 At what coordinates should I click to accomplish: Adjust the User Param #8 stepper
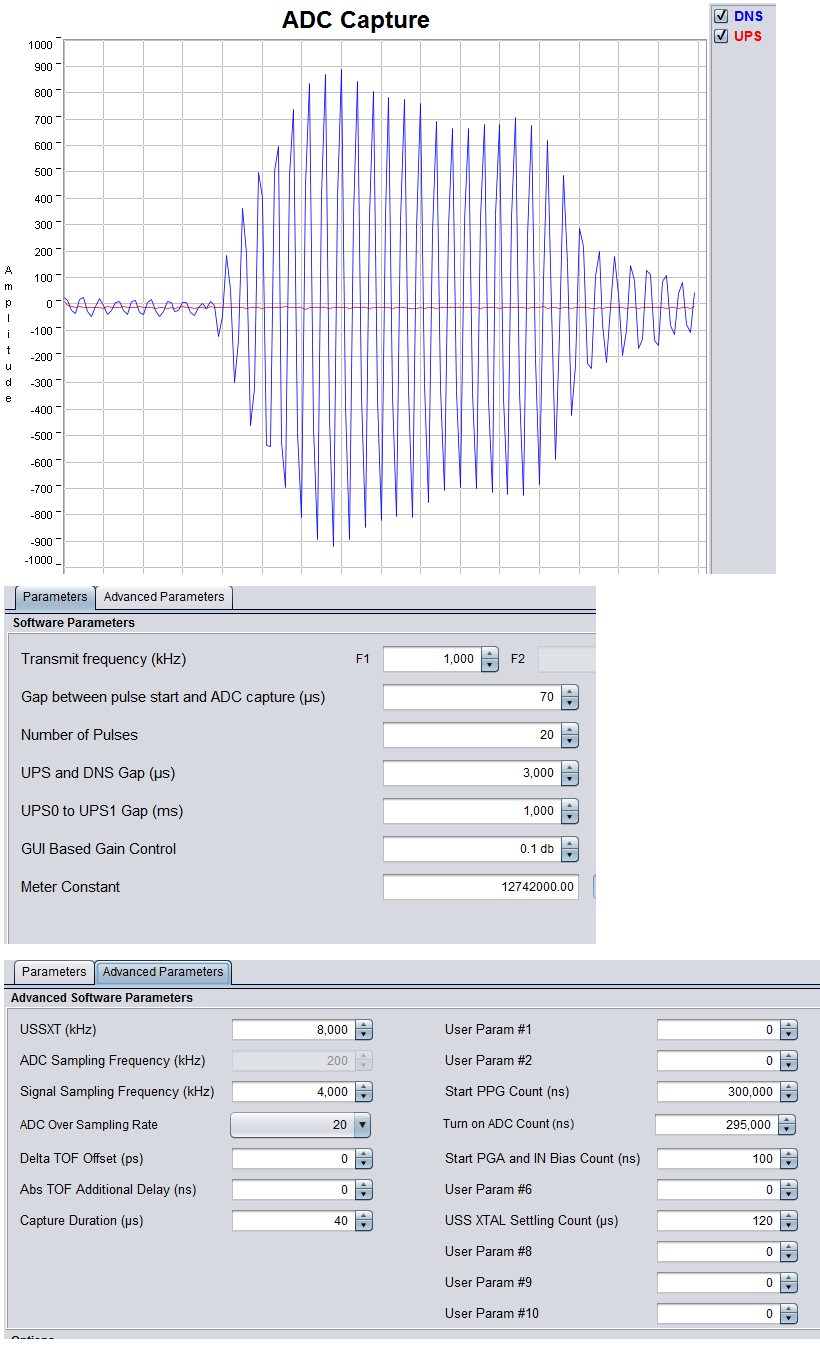789,1252
